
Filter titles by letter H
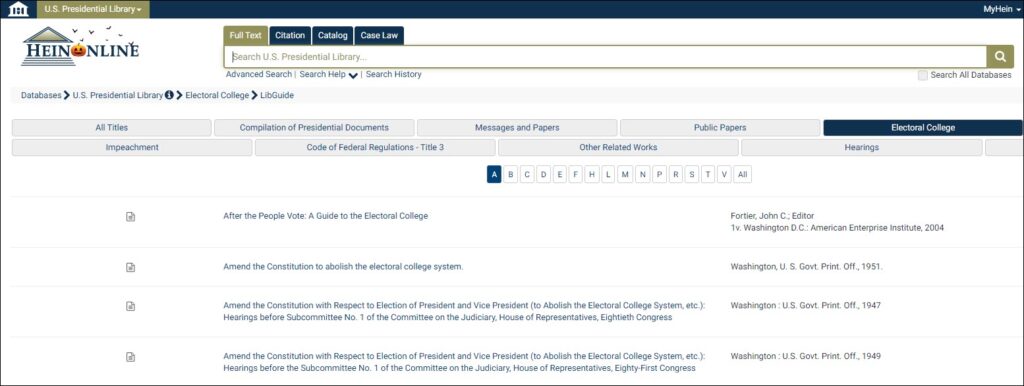tap(592, 175)
